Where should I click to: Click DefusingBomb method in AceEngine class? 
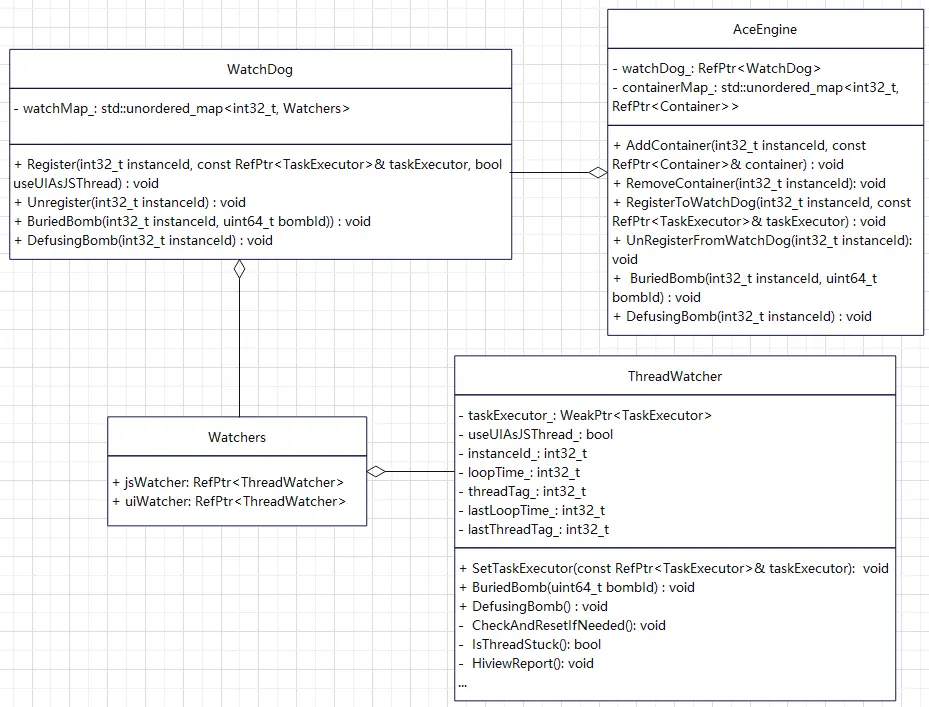(742, 316)
